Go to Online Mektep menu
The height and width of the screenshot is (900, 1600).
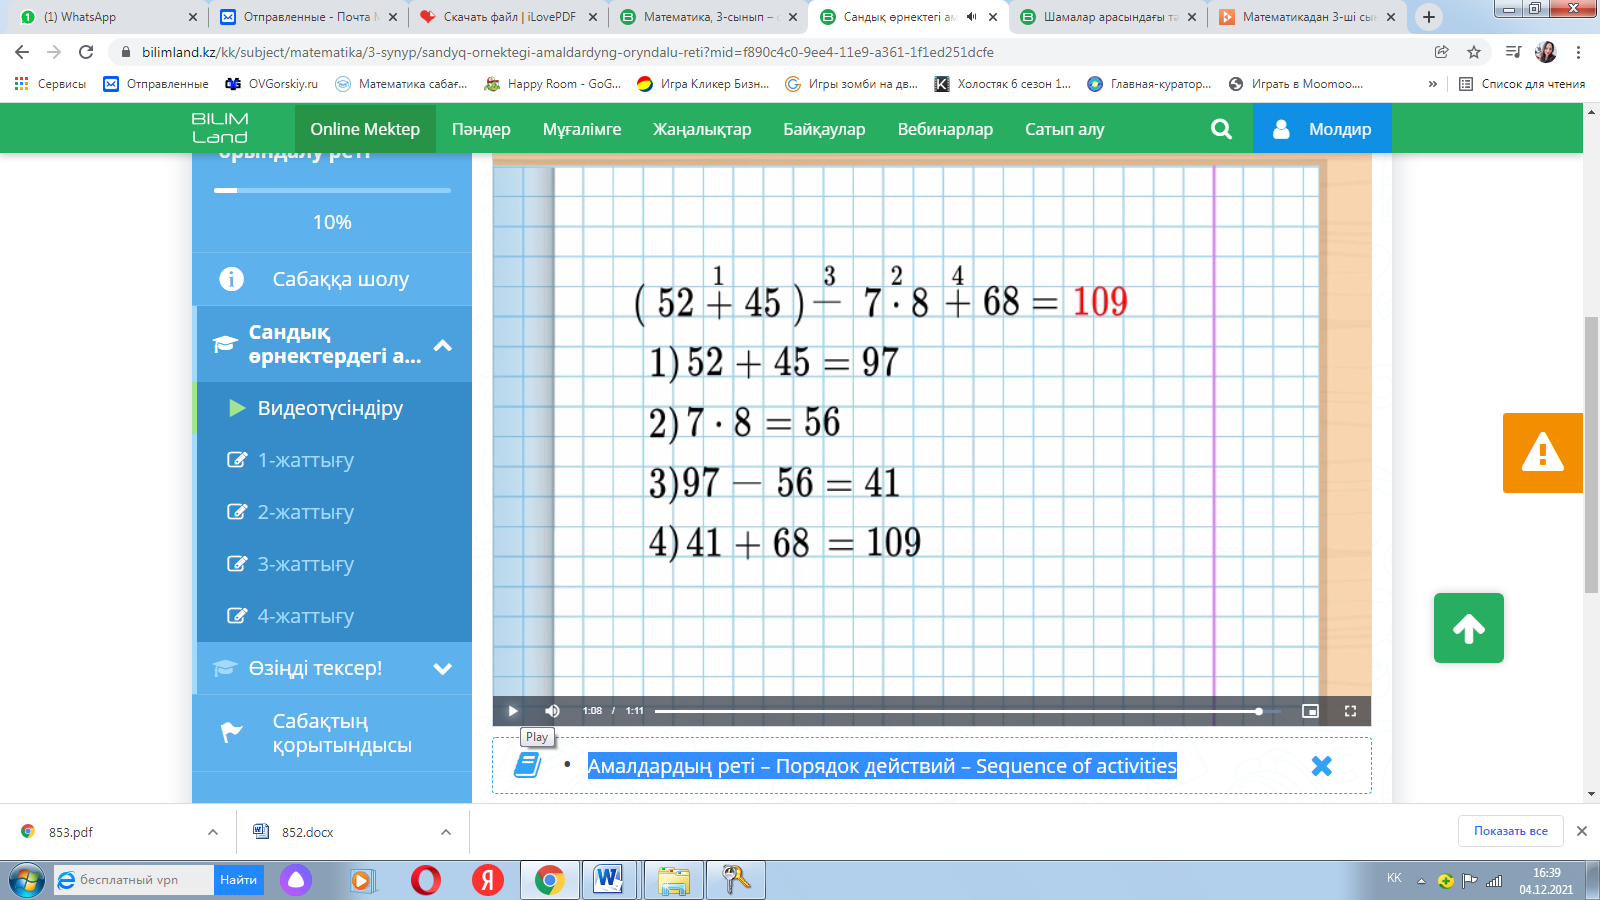tap(365, 129)
